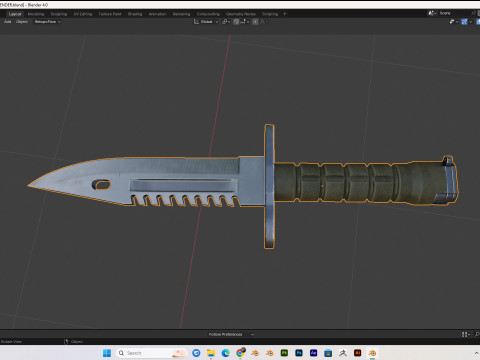Click the Object status bar hint
The width and height of the screenshot is (480, 360).
[74, 341]
